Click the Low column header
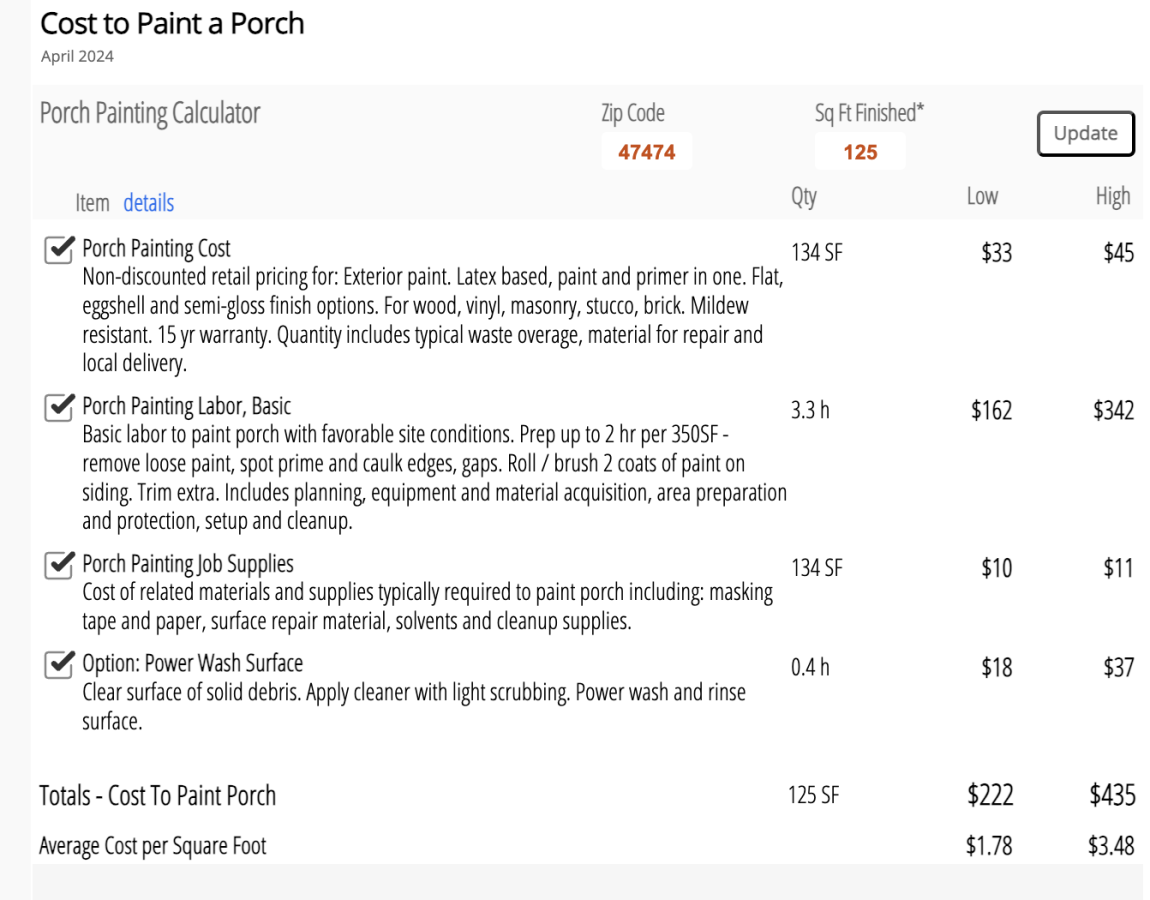The width and height of the screenshot is (1150, 900). (x=981, y=197)
